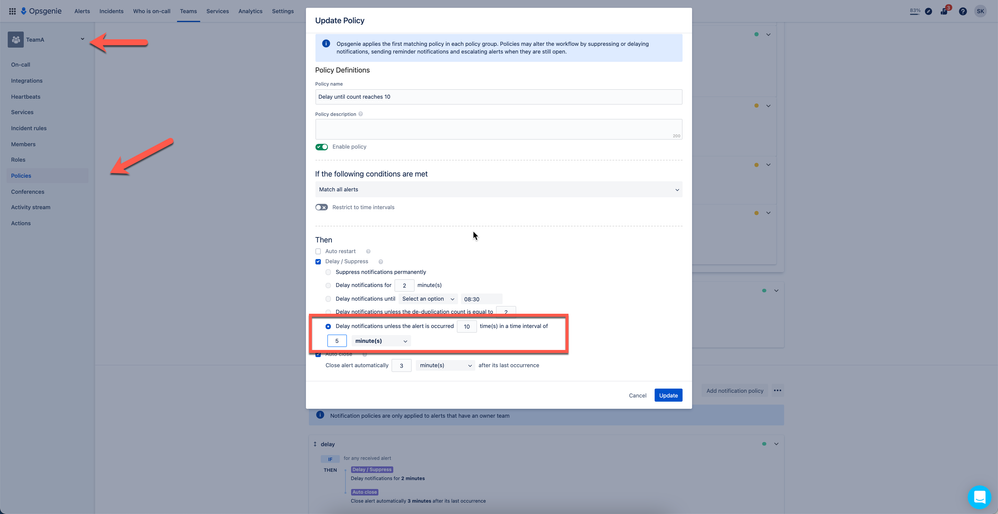Image resolution: width=998 pixels, height=514 pixels.
Task: Click Add notification policy button
Action: tap(735, 391)
